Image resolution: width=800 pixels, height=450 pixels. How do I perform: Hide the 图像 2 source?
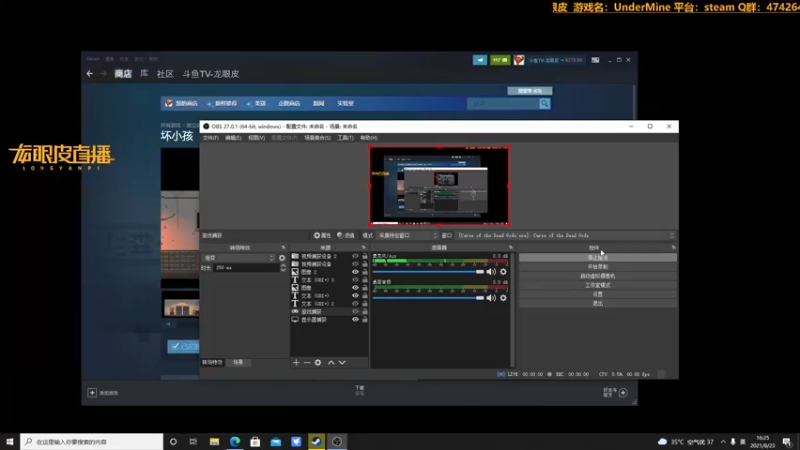[x=355, y=272]
